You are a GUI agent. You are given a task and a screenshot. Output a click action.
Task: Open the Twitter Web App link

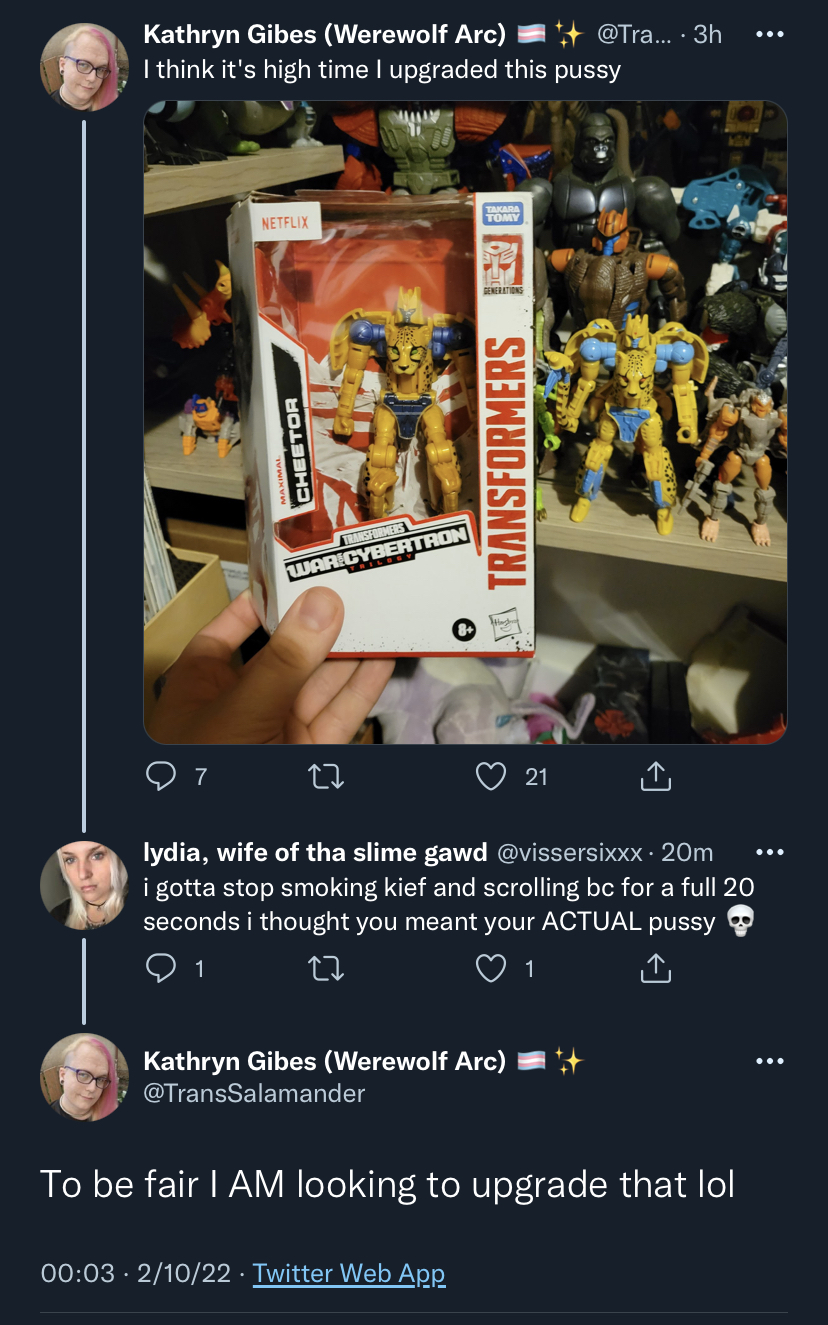(349, 1273)
